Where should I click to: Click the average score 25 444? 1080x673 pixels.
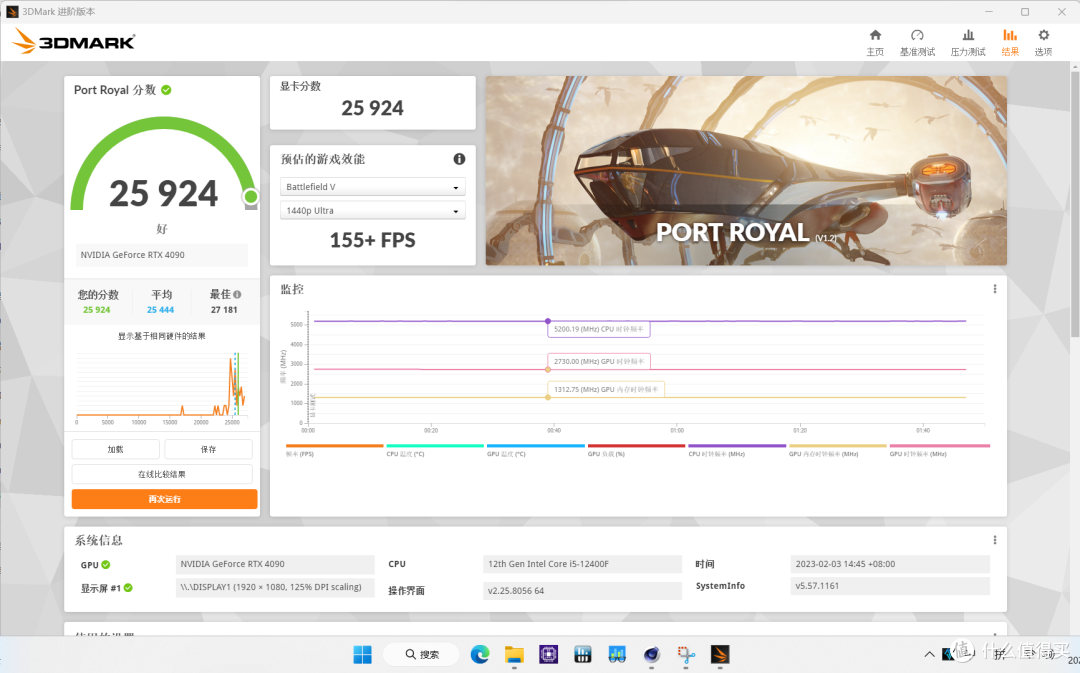click(x=160, y=310)
